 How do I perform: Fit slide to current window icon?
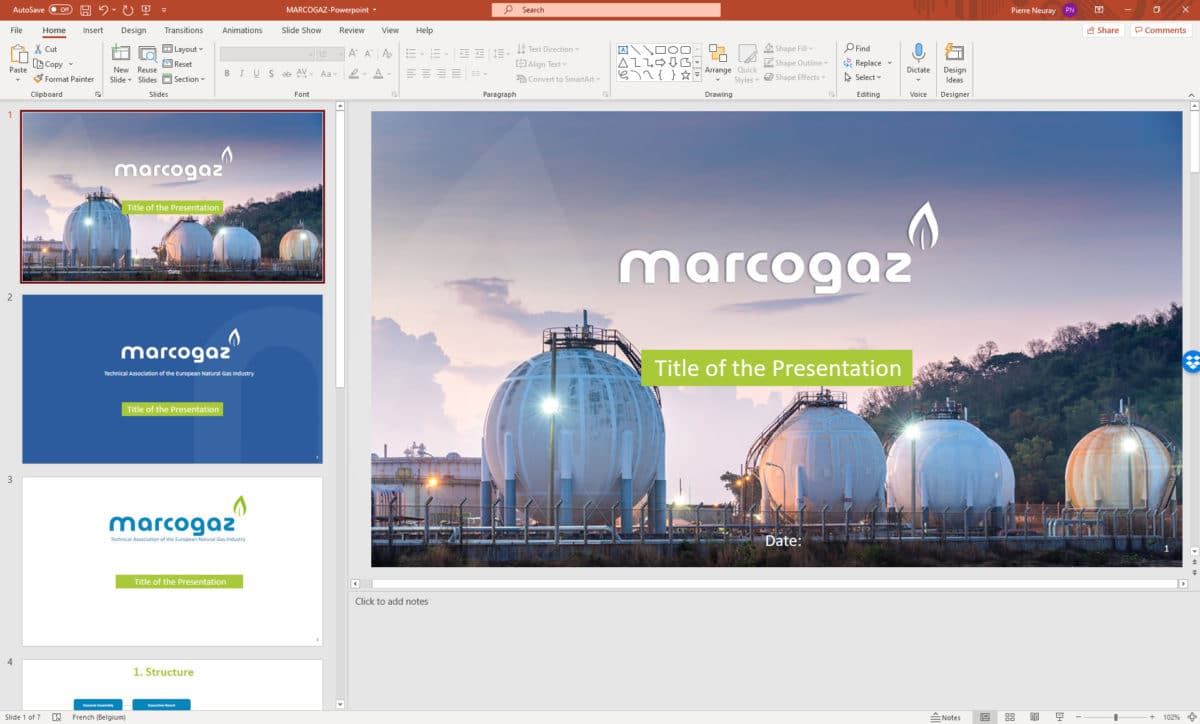[x=1192, y=717]
